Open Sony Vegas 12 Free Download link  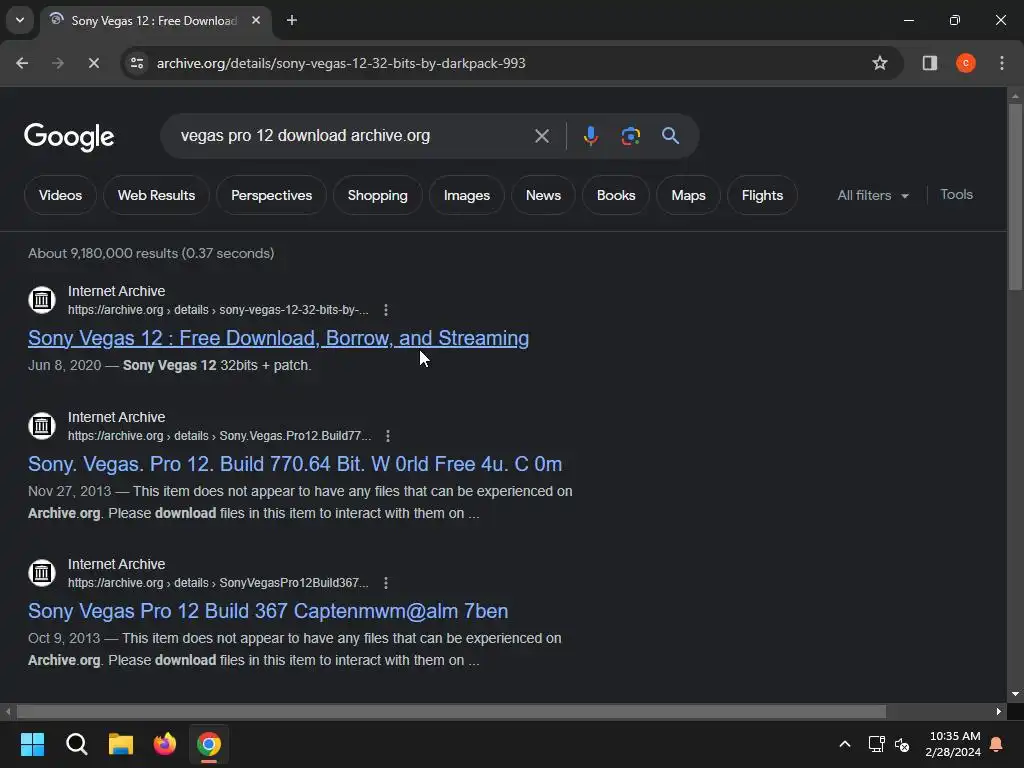pos(278,338)
